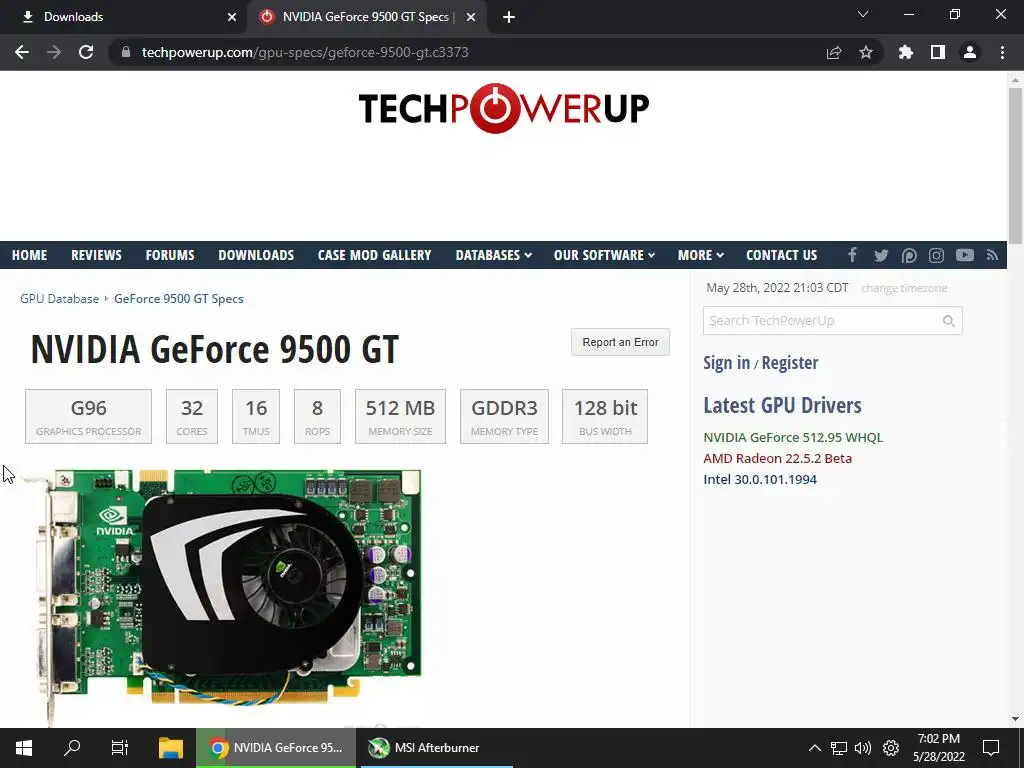Open Task View on the taskbar

120,748
